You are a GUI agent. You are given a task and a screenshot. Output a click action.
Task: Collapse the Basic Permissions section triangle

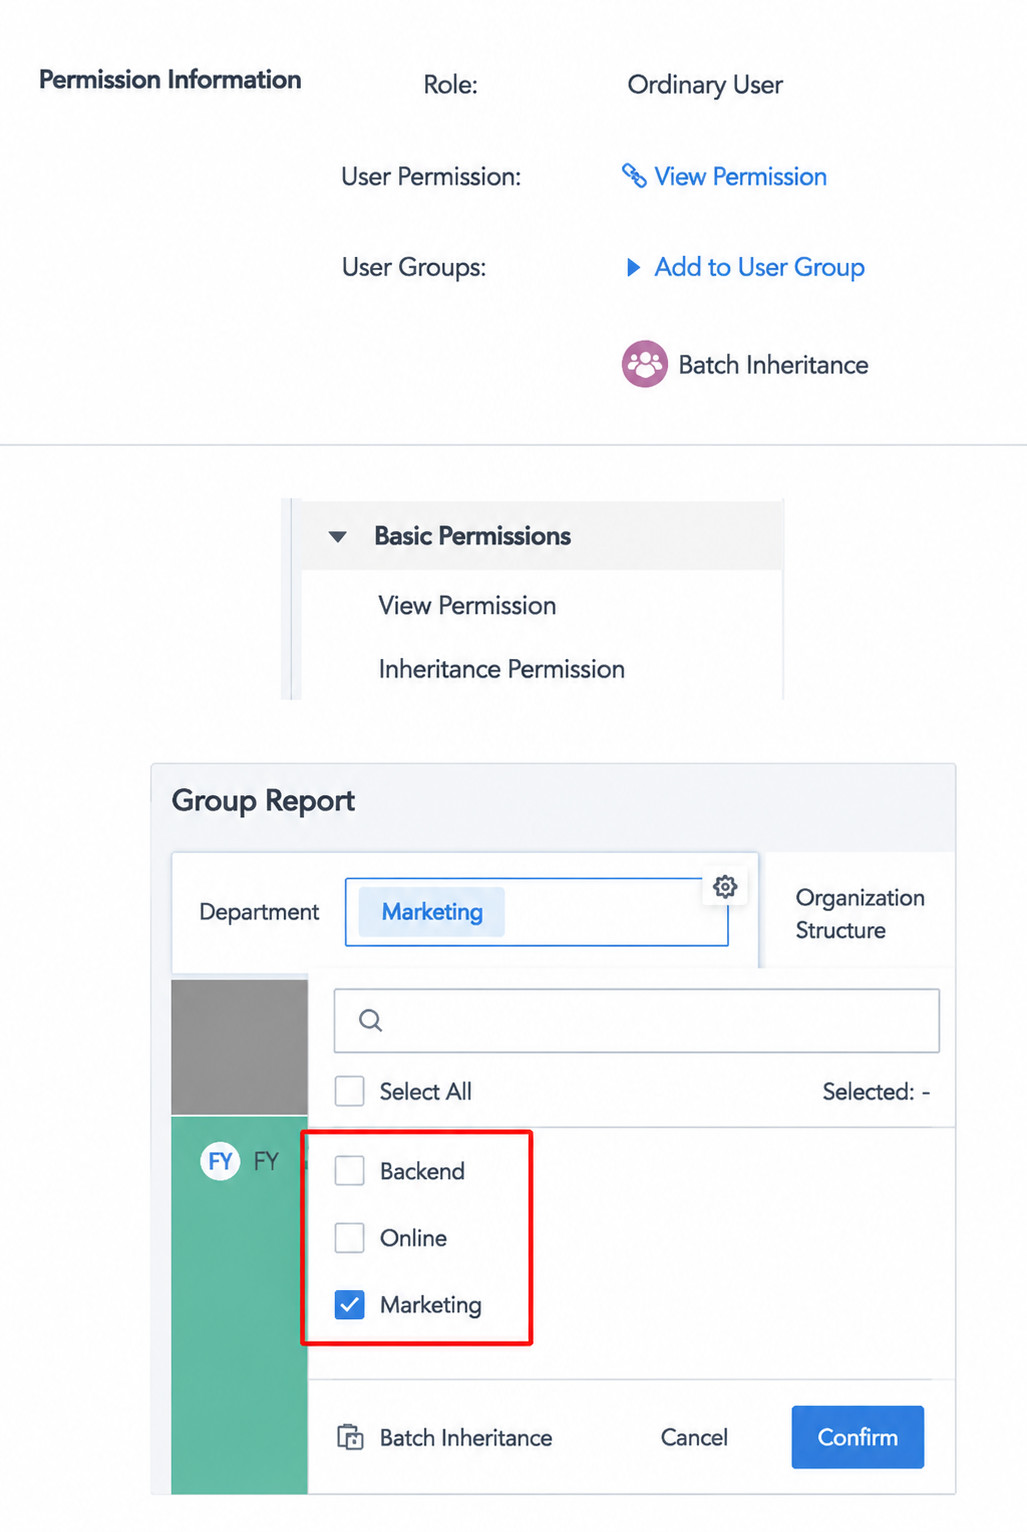tap(338, 537)
